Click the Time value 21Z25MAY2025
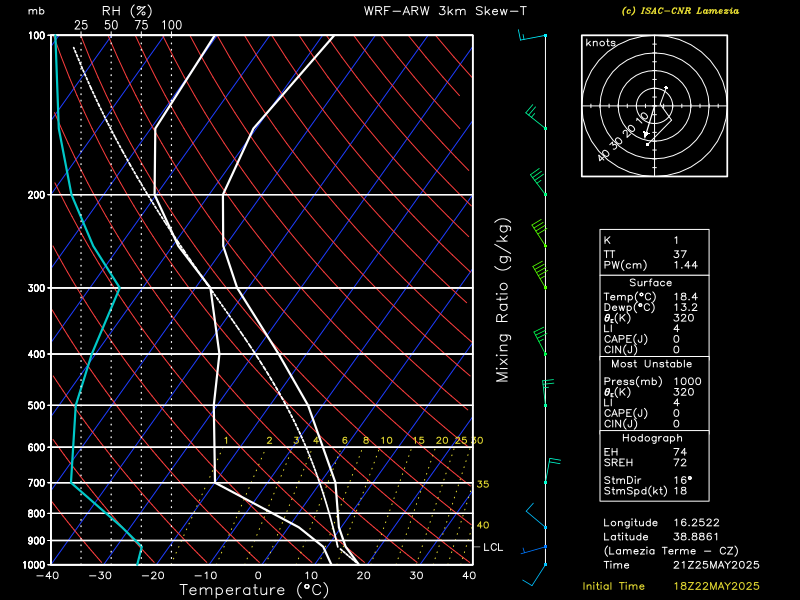This screenshot has width=800, height=600. (x=716, y=565)
